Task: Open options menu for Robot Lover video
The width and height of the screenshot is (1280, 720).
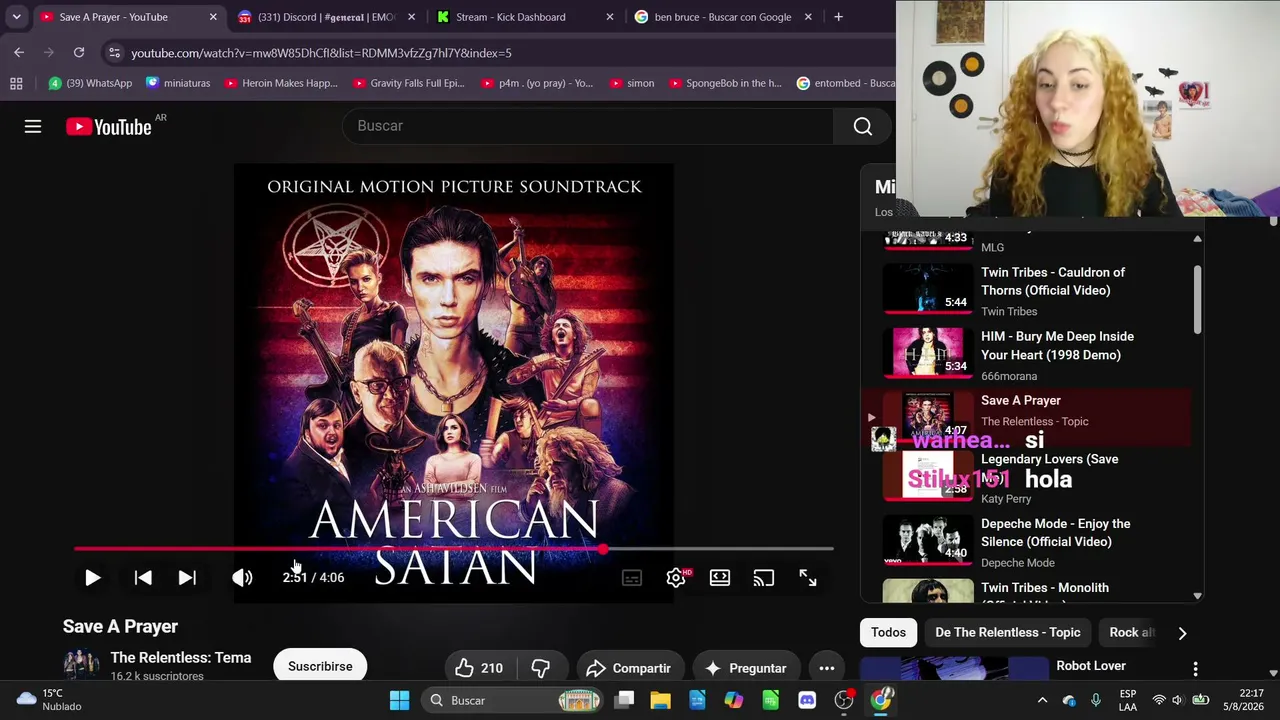Action: pyautogui.click(x=1195, y=669)
